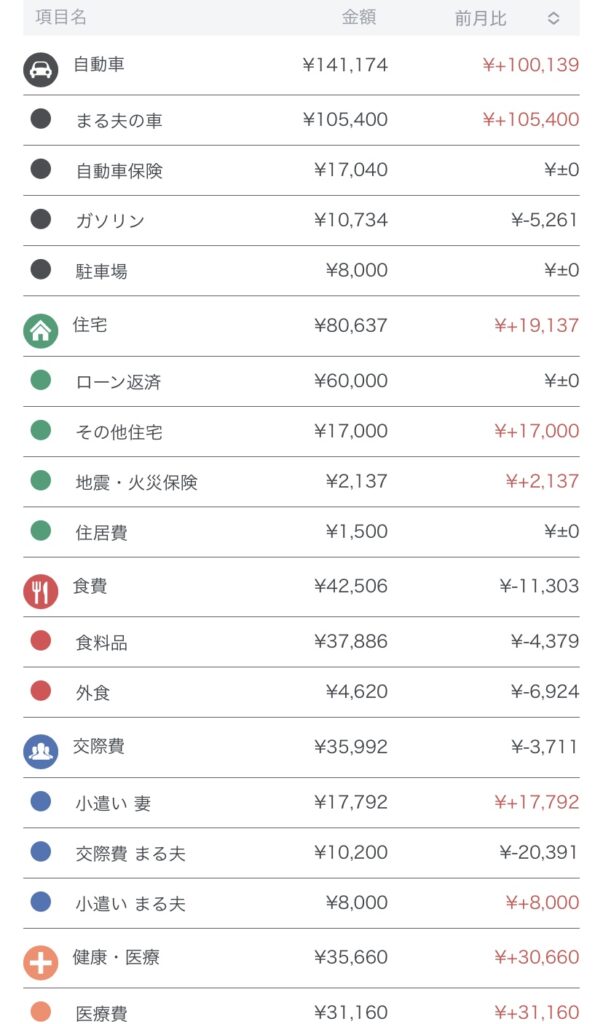Select the 小遣い 妻 row label

[113, 803]
